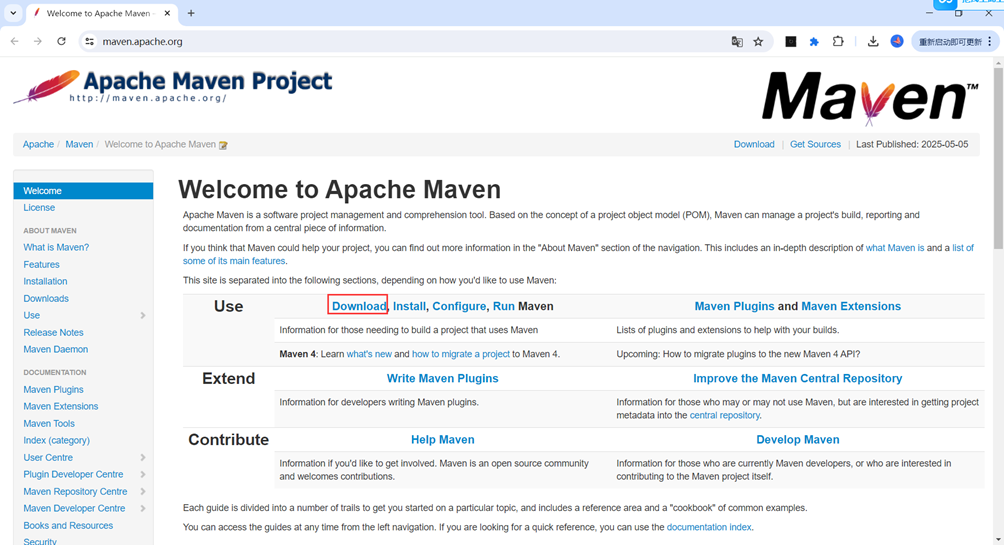Open the extensions puzzle outline icon
Image resolution: width=1004 pixels, height=545 pixels.
(x=838, y=42)
